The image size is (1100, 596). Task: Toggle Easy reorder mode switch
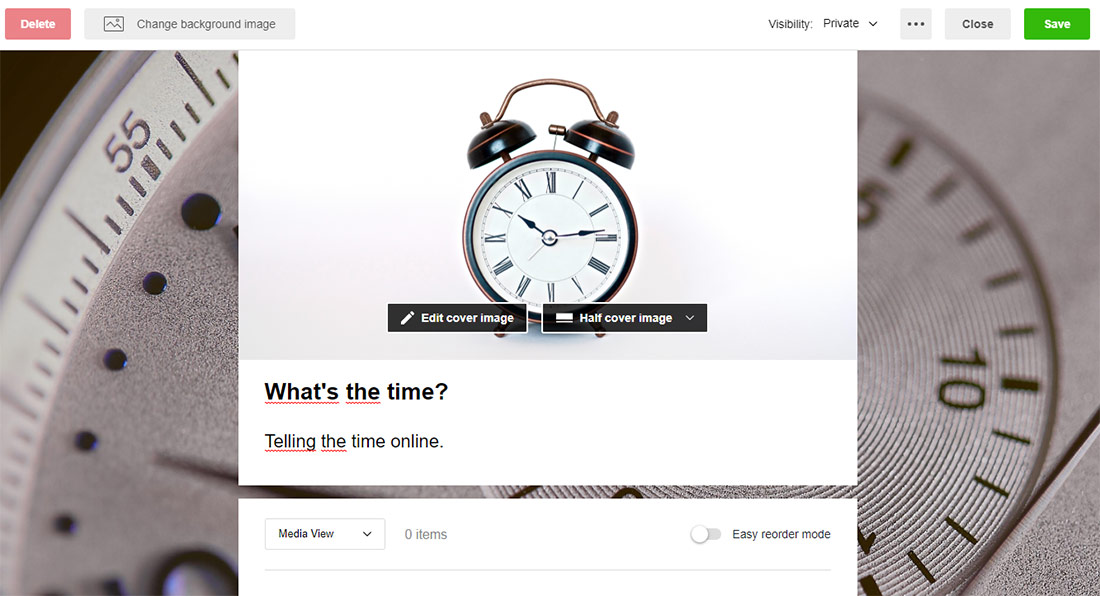point(706,534)
